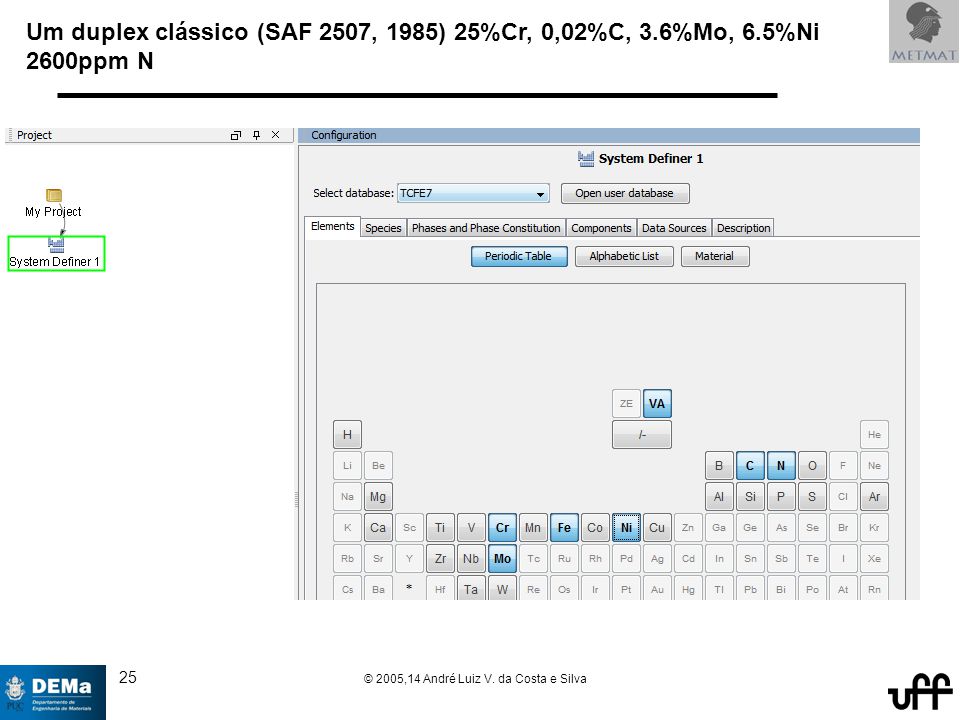Image resolution: width=960 pixels, height=720 pixels.
Task: Select Silicon (Si) element
Action: coord(749,497)
